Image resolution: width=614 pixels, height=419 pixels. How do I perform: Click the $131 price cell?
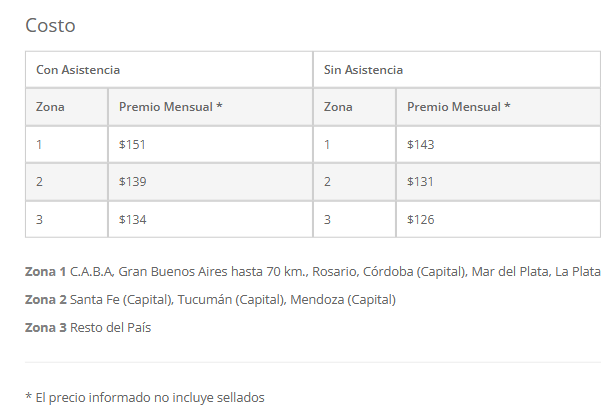[420, 182]
